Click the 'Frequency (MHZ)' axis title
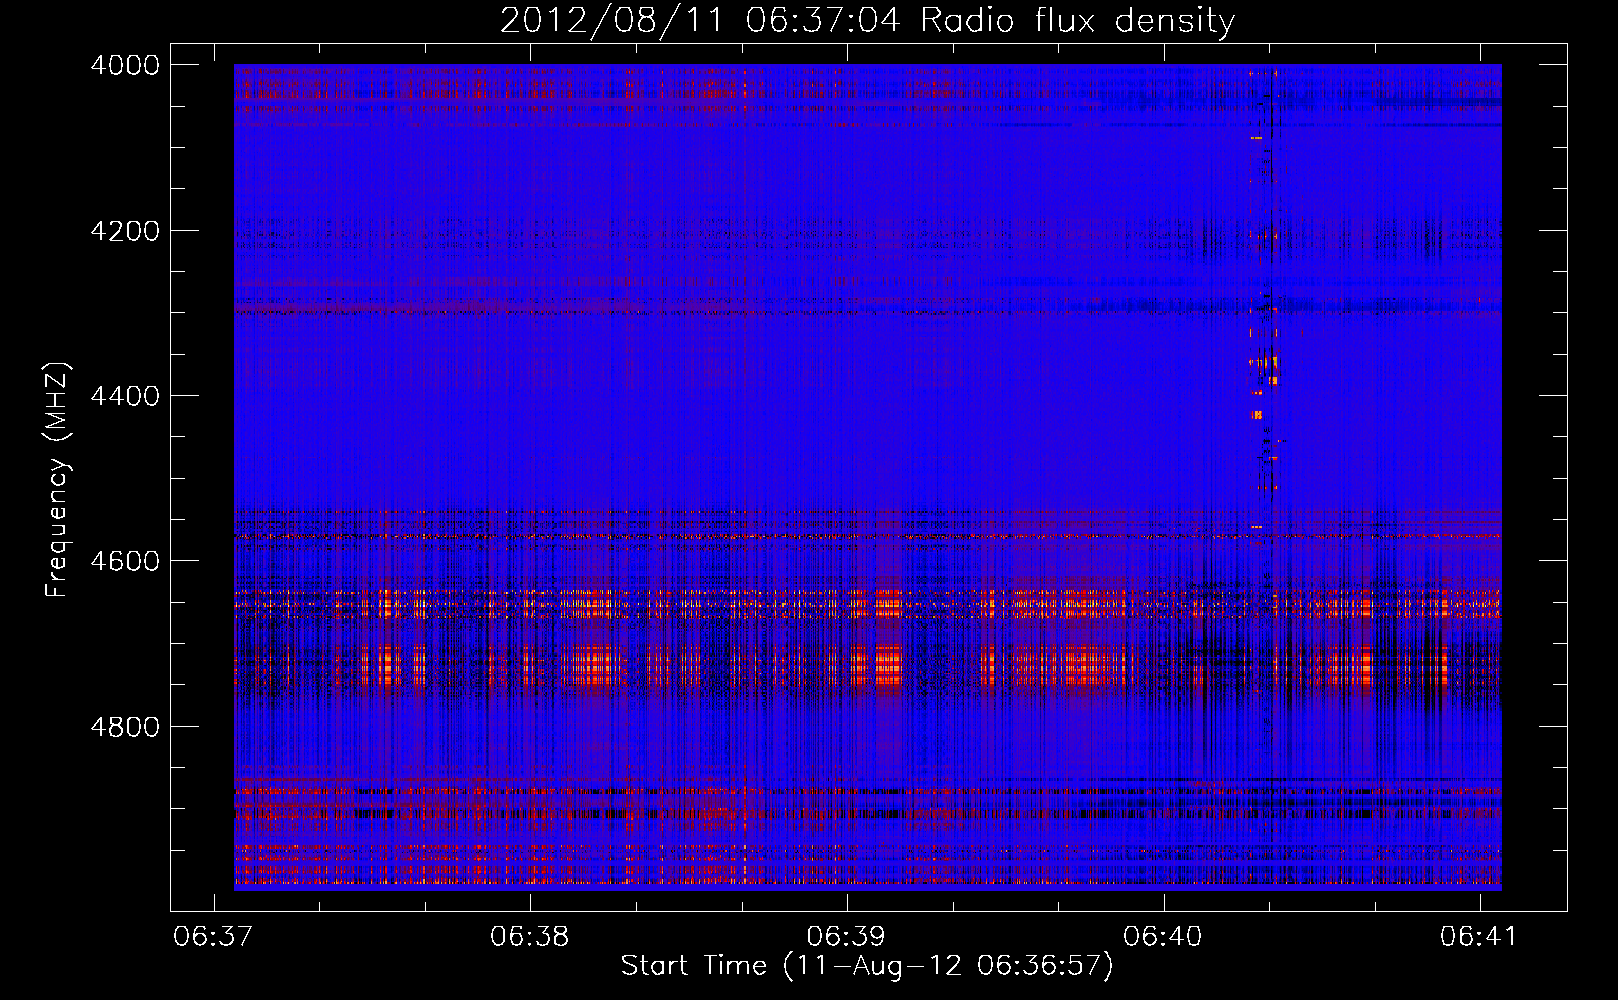 pyautogui.click(x=57, y=479)
